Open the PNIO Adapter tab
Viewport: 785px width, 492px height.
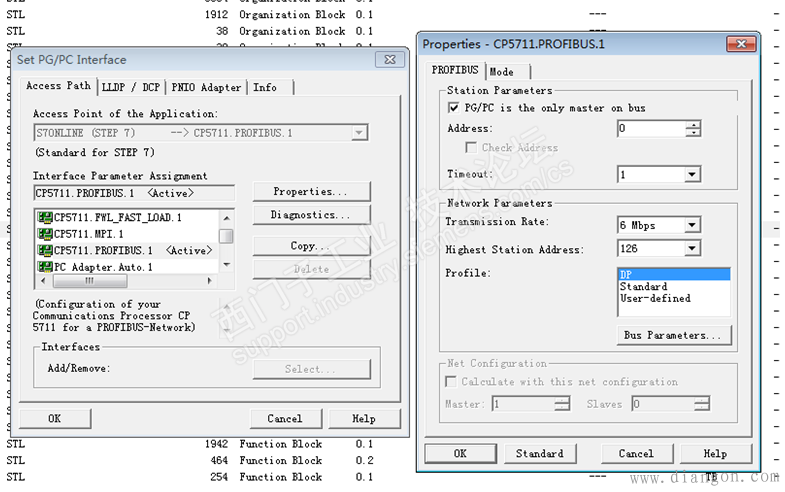pyautogui.click(x=206, y=87)
